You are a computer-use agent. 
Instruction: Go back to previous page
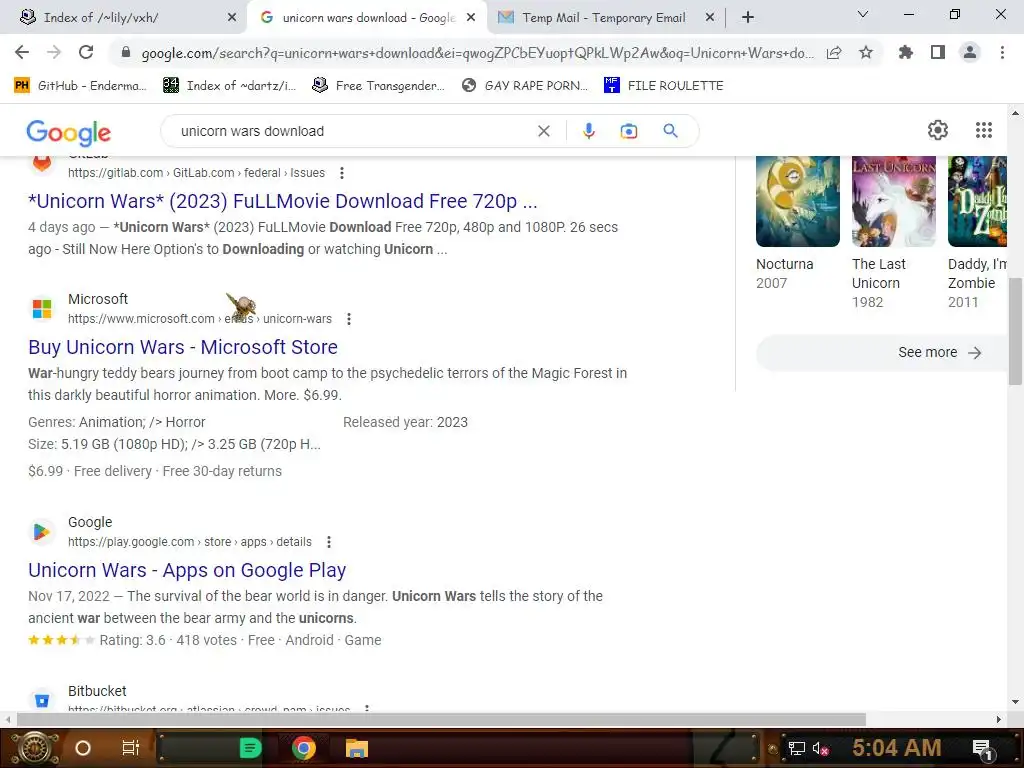(22, 52)
